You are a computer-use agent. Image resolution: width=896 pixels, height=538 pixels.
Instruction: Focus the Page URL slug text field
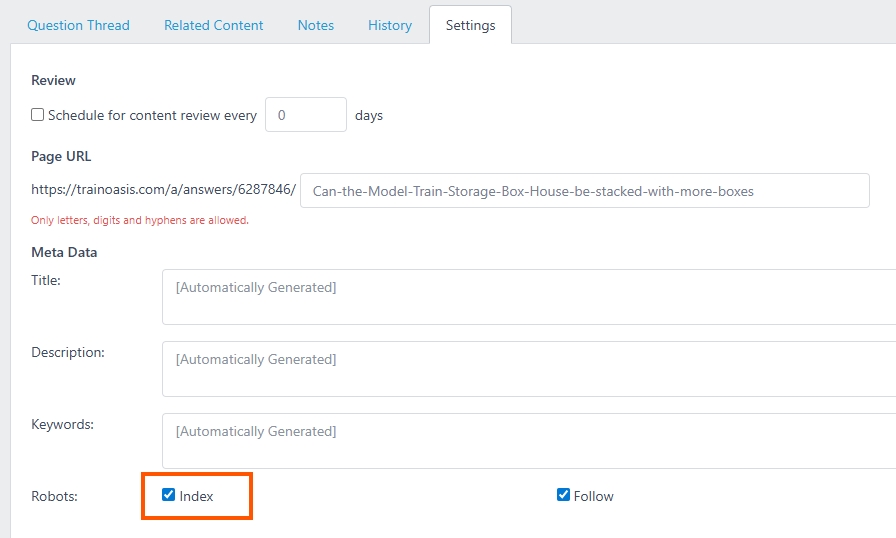point(584,191)
